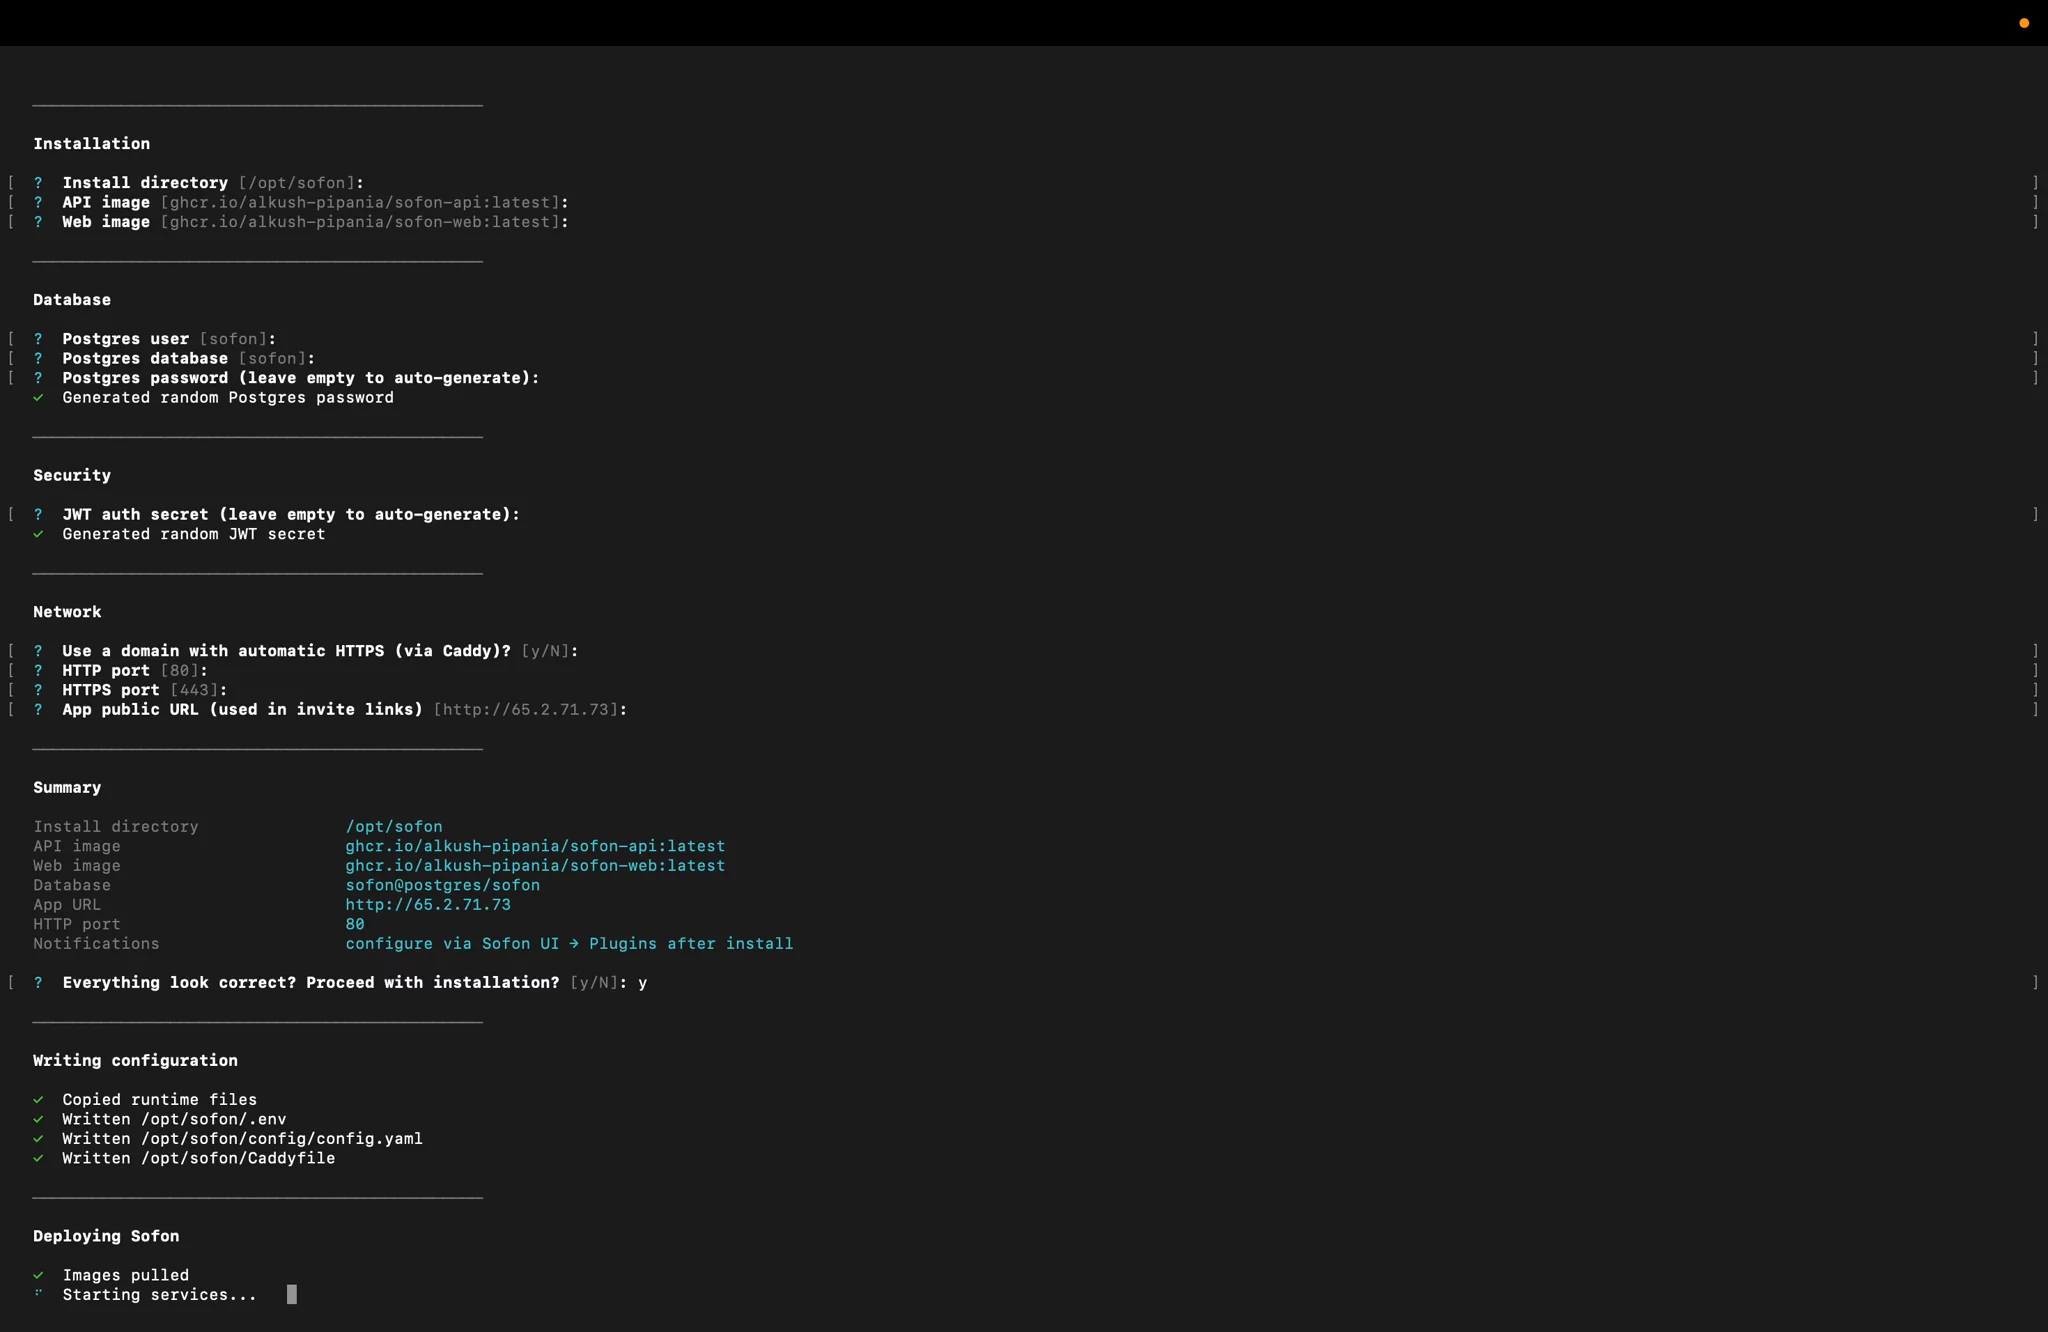The width and height of the screenshot is (2048, 1332).
Task: Click the question mark beside 'Everything look correct?'
Action: 38,983
